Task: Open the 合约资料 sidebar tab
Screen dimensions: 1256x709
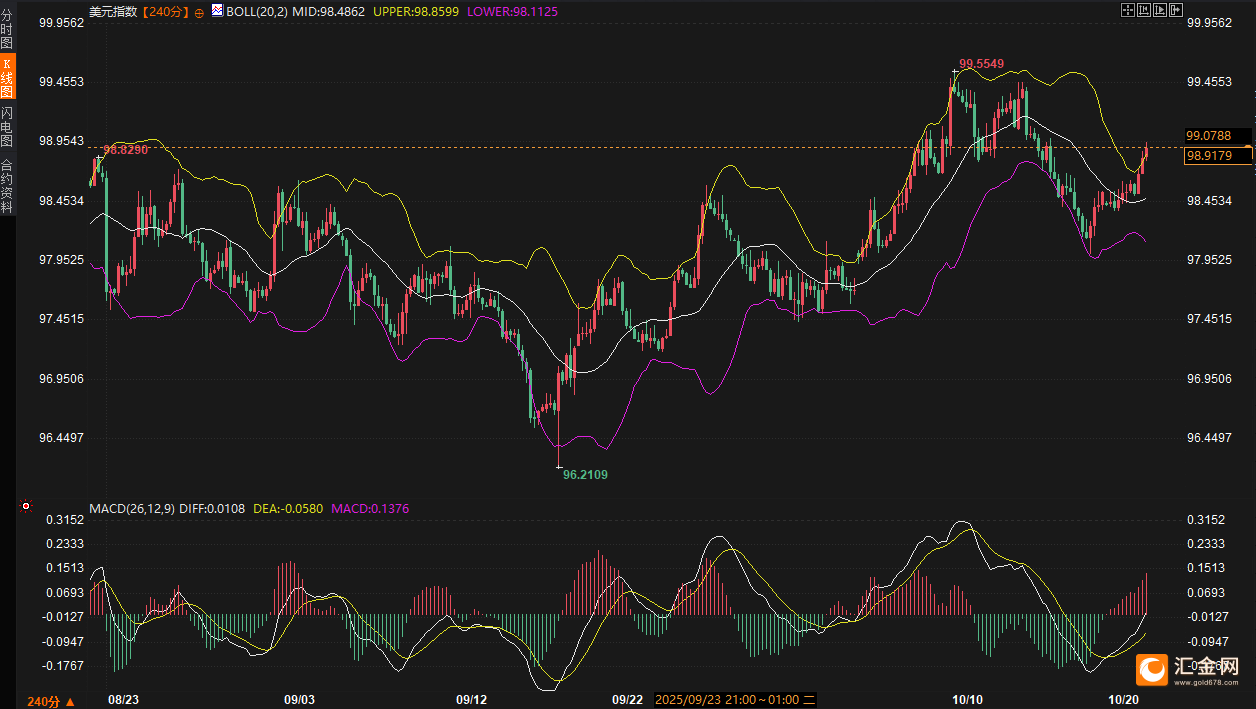Action: click(7, 186)
